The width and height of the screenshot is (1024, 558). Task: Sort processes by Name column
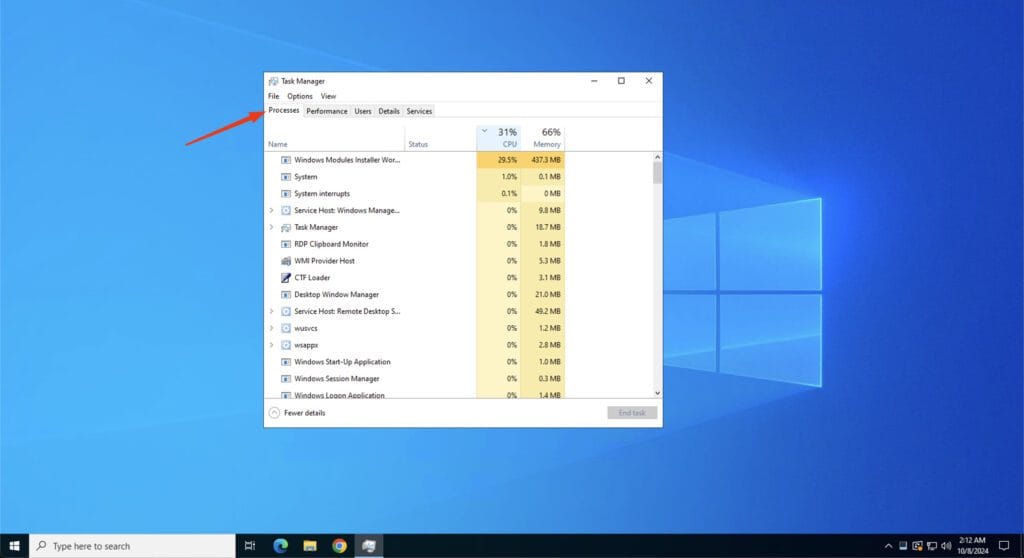[x=334, y=138]
